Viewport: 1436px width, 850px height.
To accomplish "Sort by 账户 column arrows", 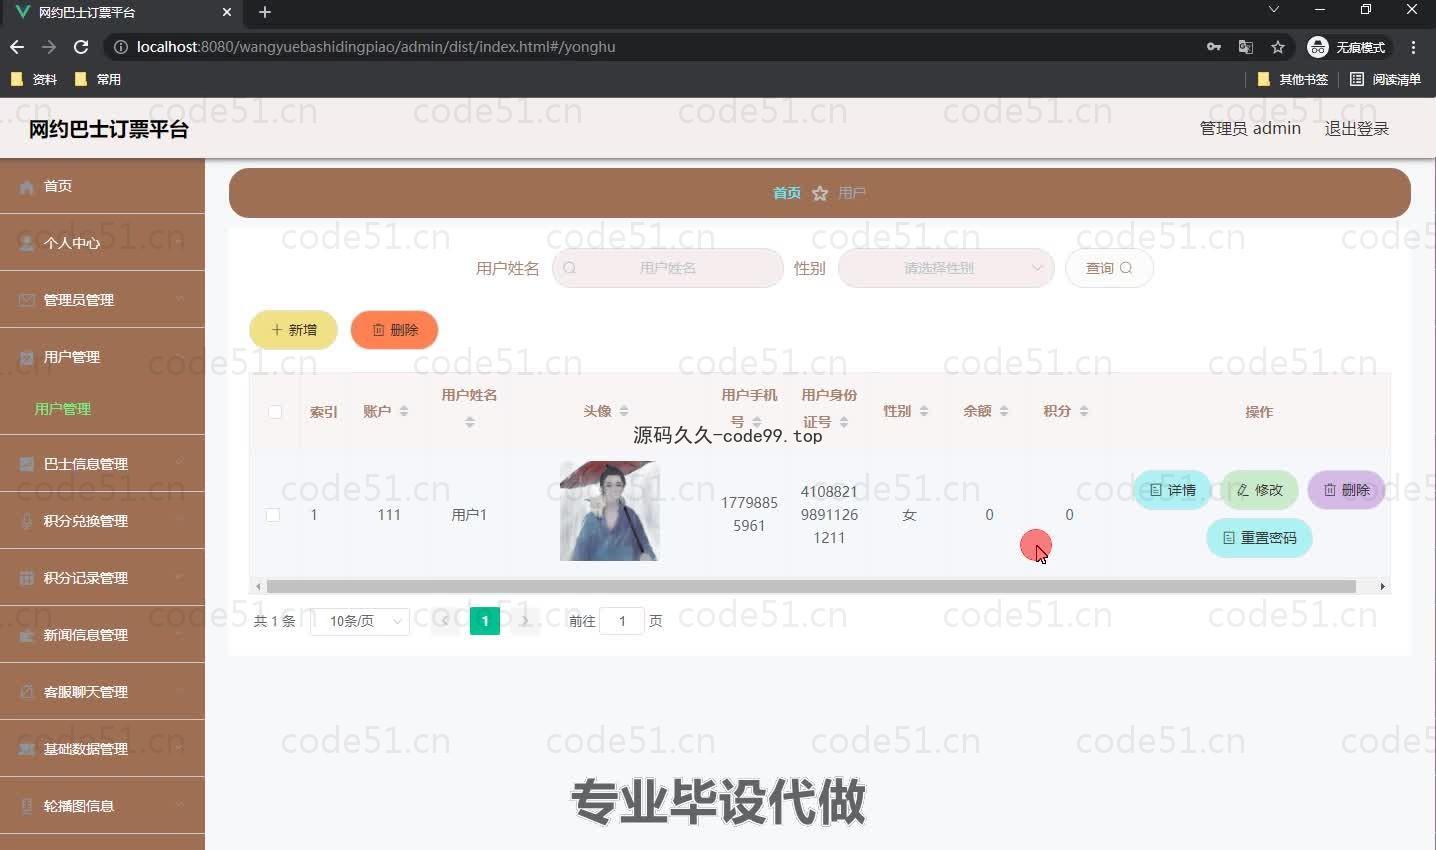I will click(404, 411).
